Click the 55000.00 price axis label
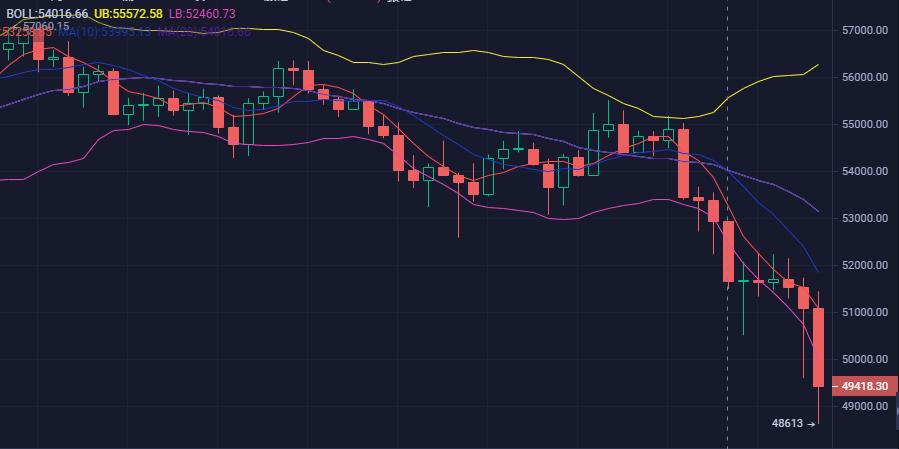Screen dimensions: 899x449 [866, 124]
